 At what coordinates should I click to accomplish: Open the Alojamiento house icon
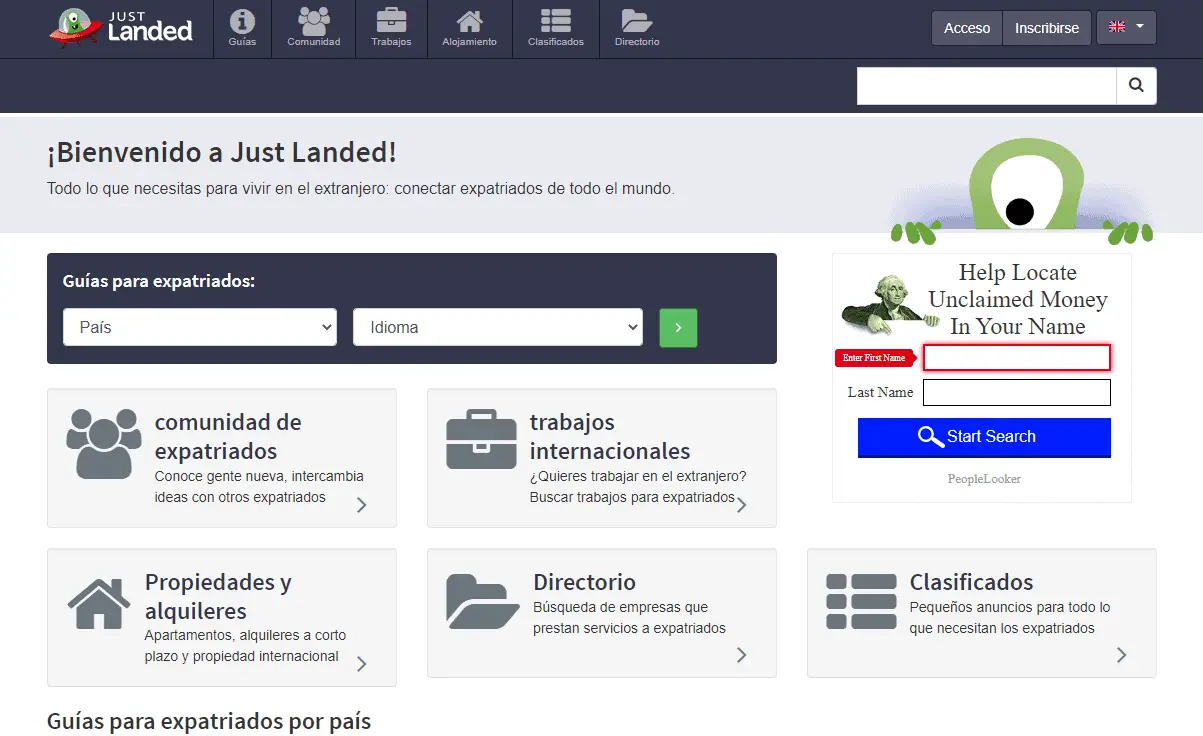pos(469,21)
